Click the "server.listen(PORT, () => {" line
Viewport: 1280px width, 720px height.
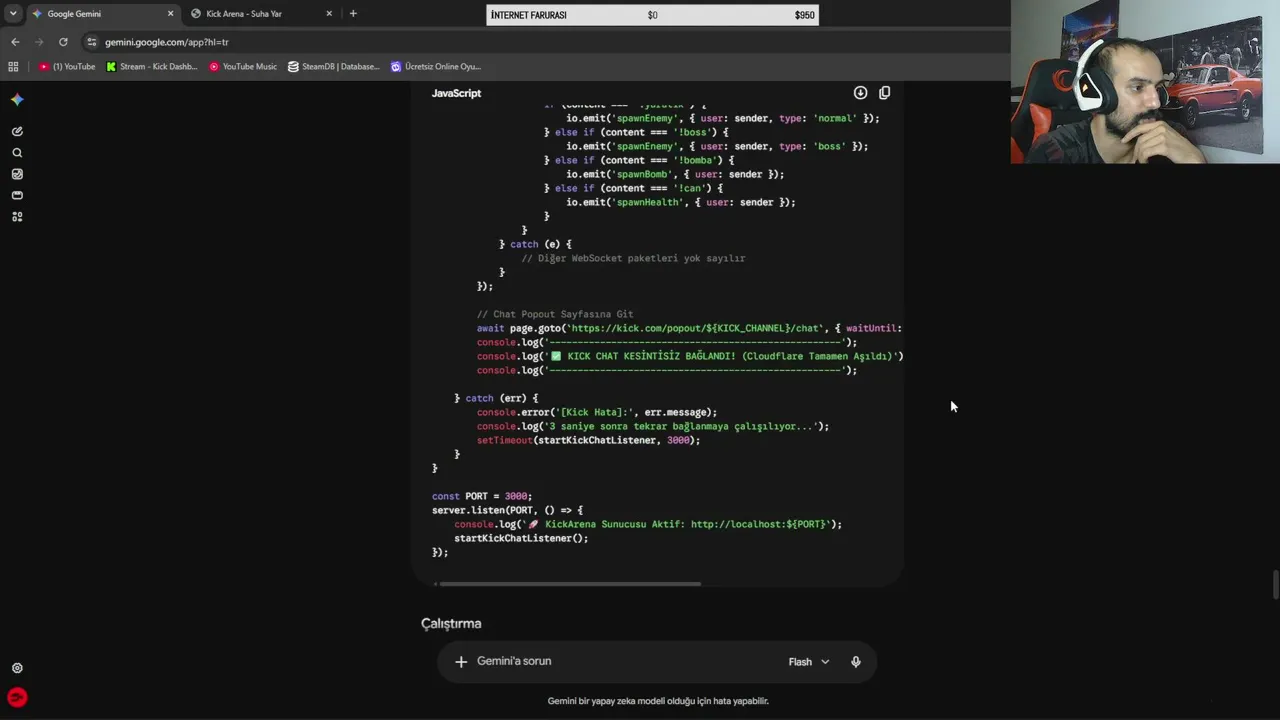click(x=507, y=510)
